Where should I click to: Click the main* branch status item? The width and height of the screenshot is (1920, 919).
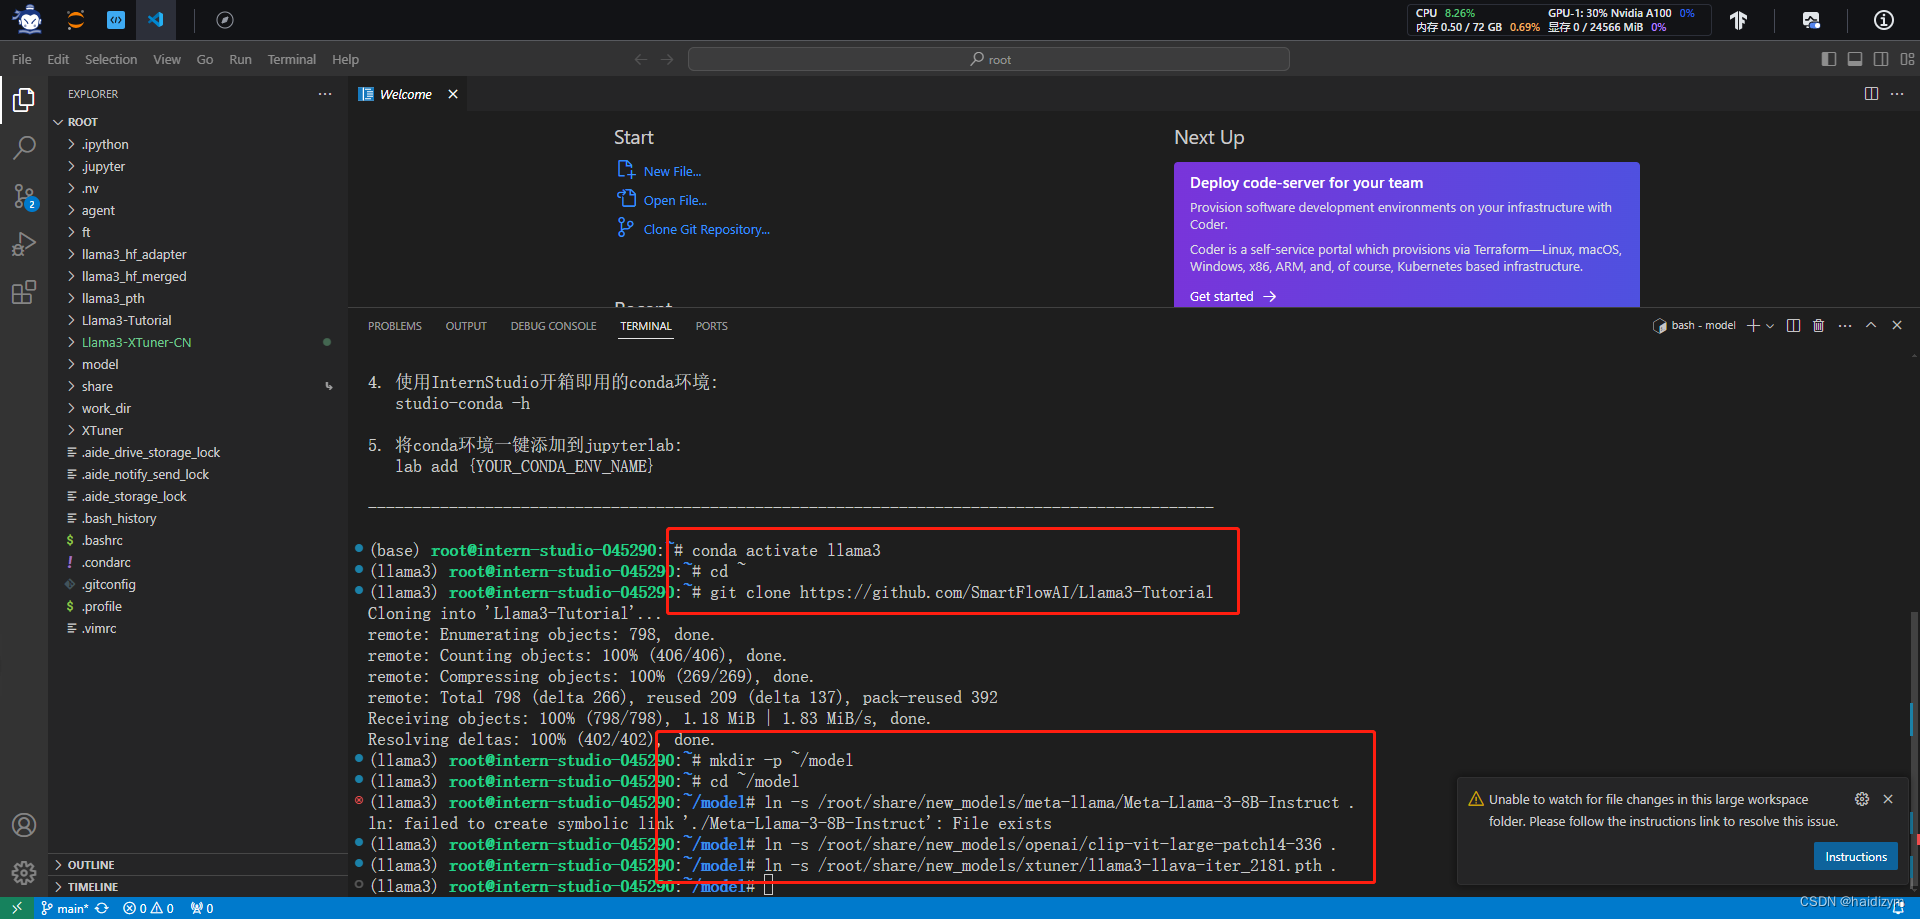click(x=65, y=908)
